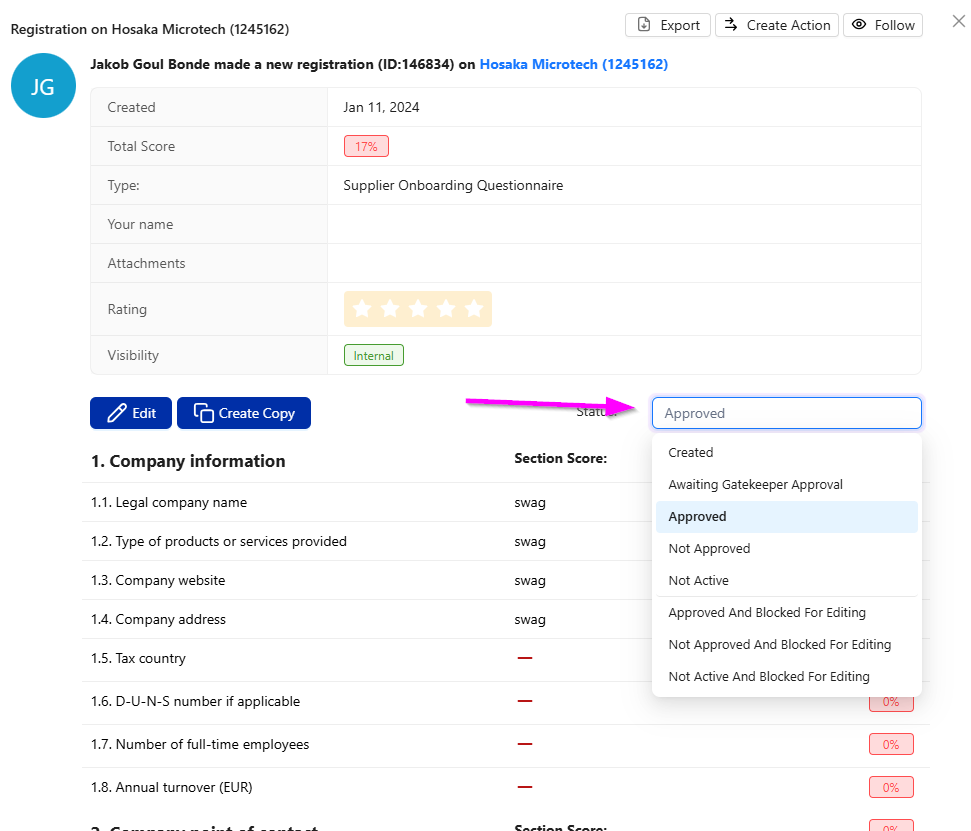Select Not Active And Blocked For Editing

click(x=786, y=677)
